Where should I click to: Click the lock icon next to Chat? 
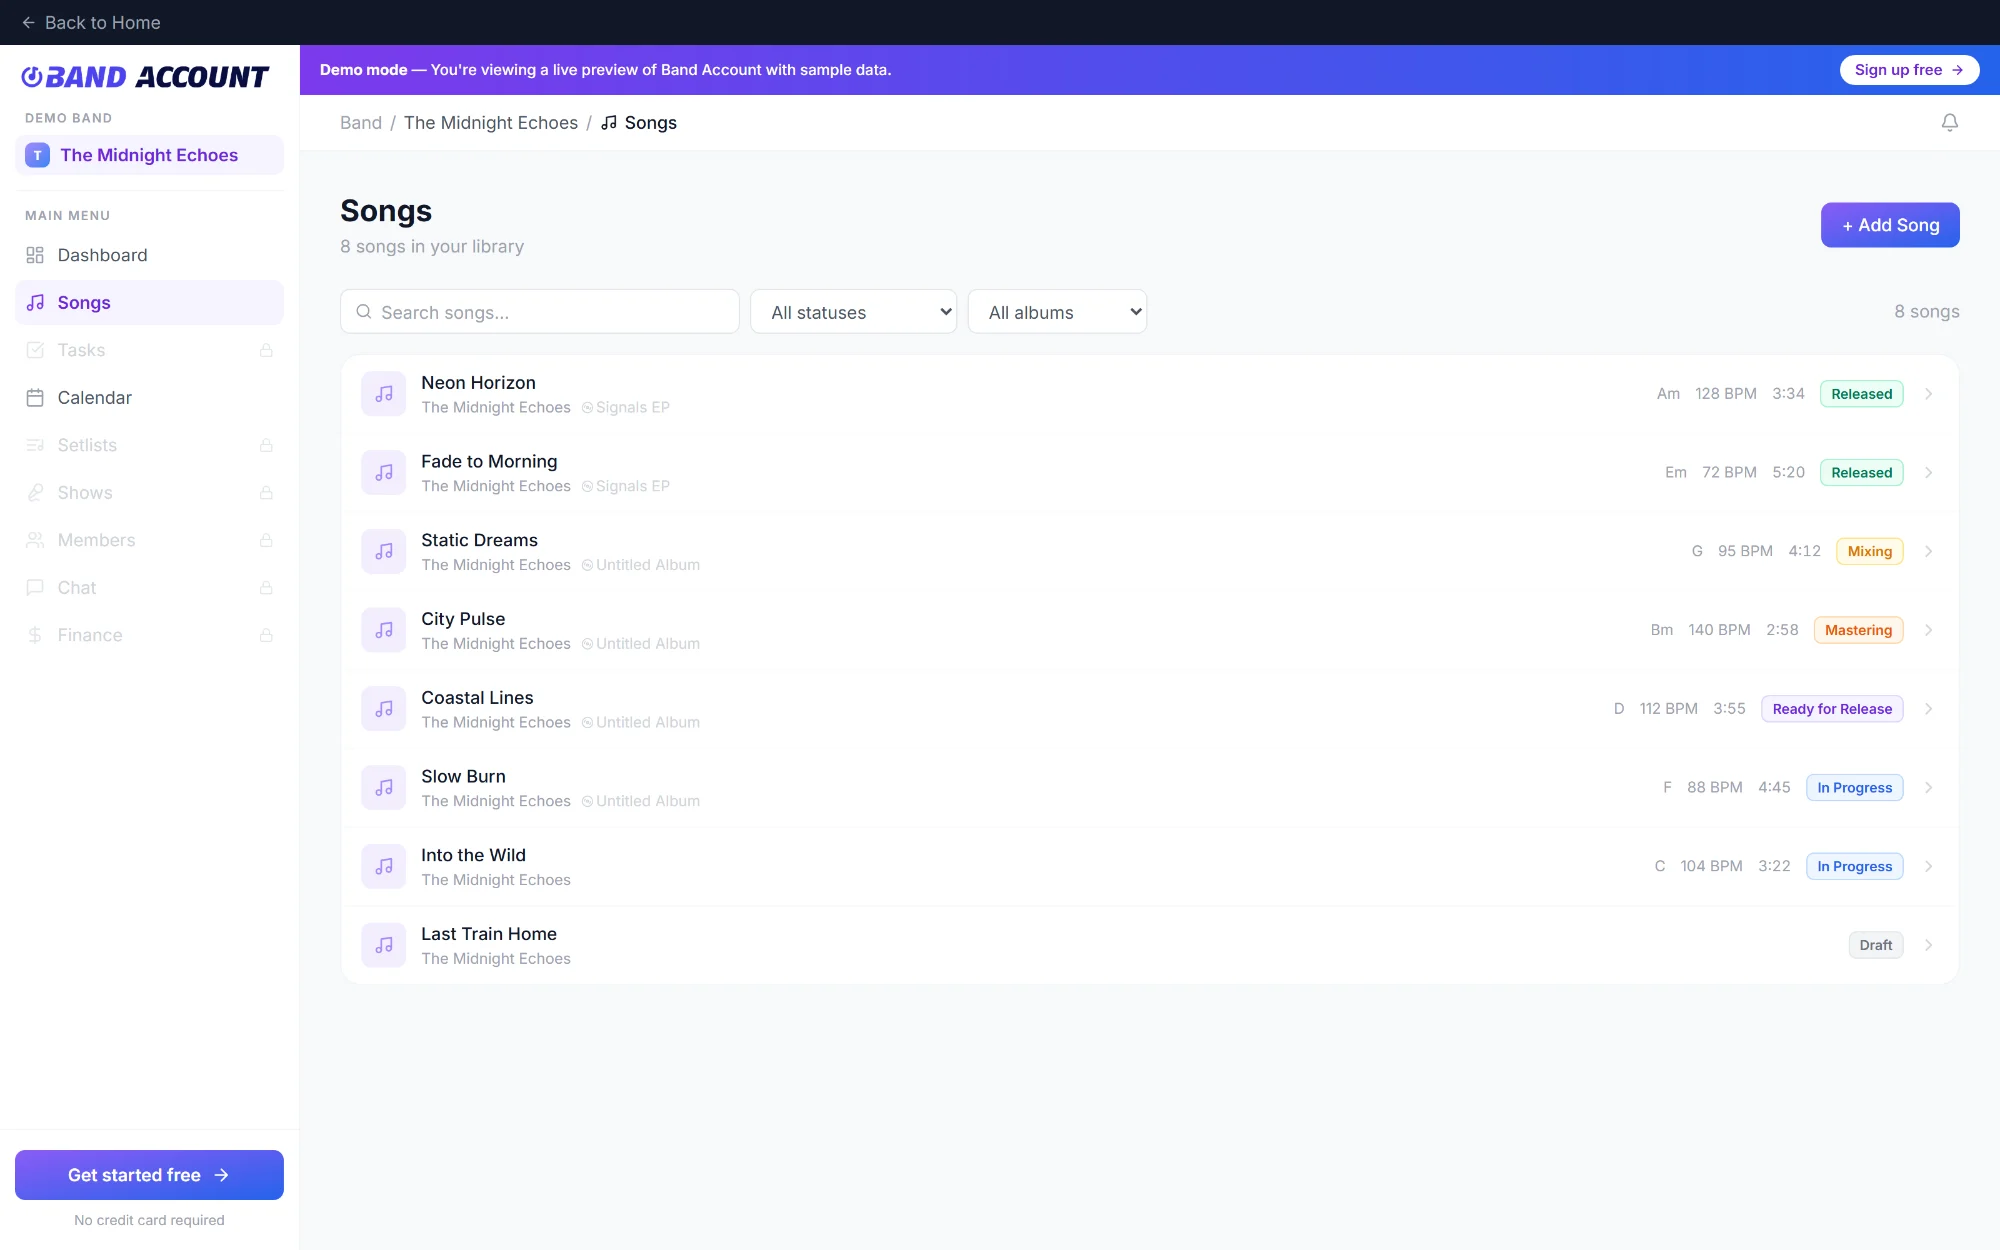(266, 588)
